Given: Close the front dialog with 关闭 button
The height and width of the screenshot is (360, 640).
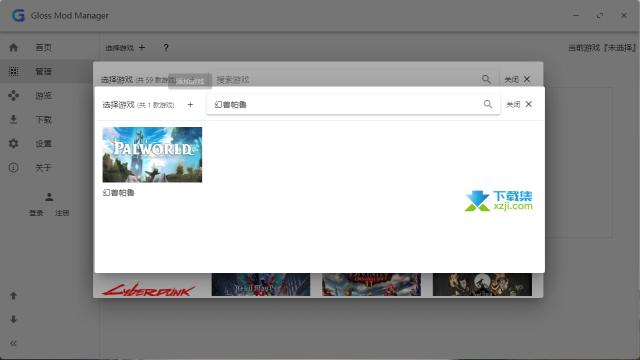Looking at the screenshot, I should click(x=519, y=104).
